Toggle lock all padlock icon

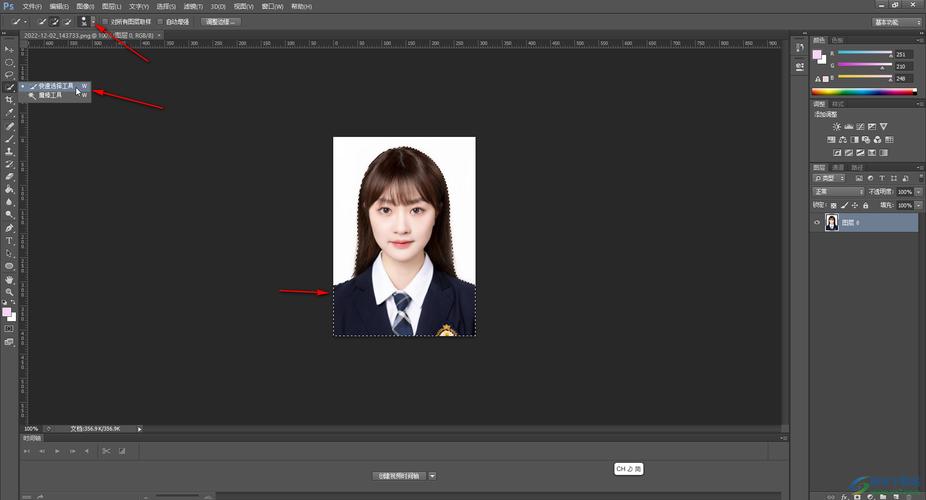click(866, 205)
